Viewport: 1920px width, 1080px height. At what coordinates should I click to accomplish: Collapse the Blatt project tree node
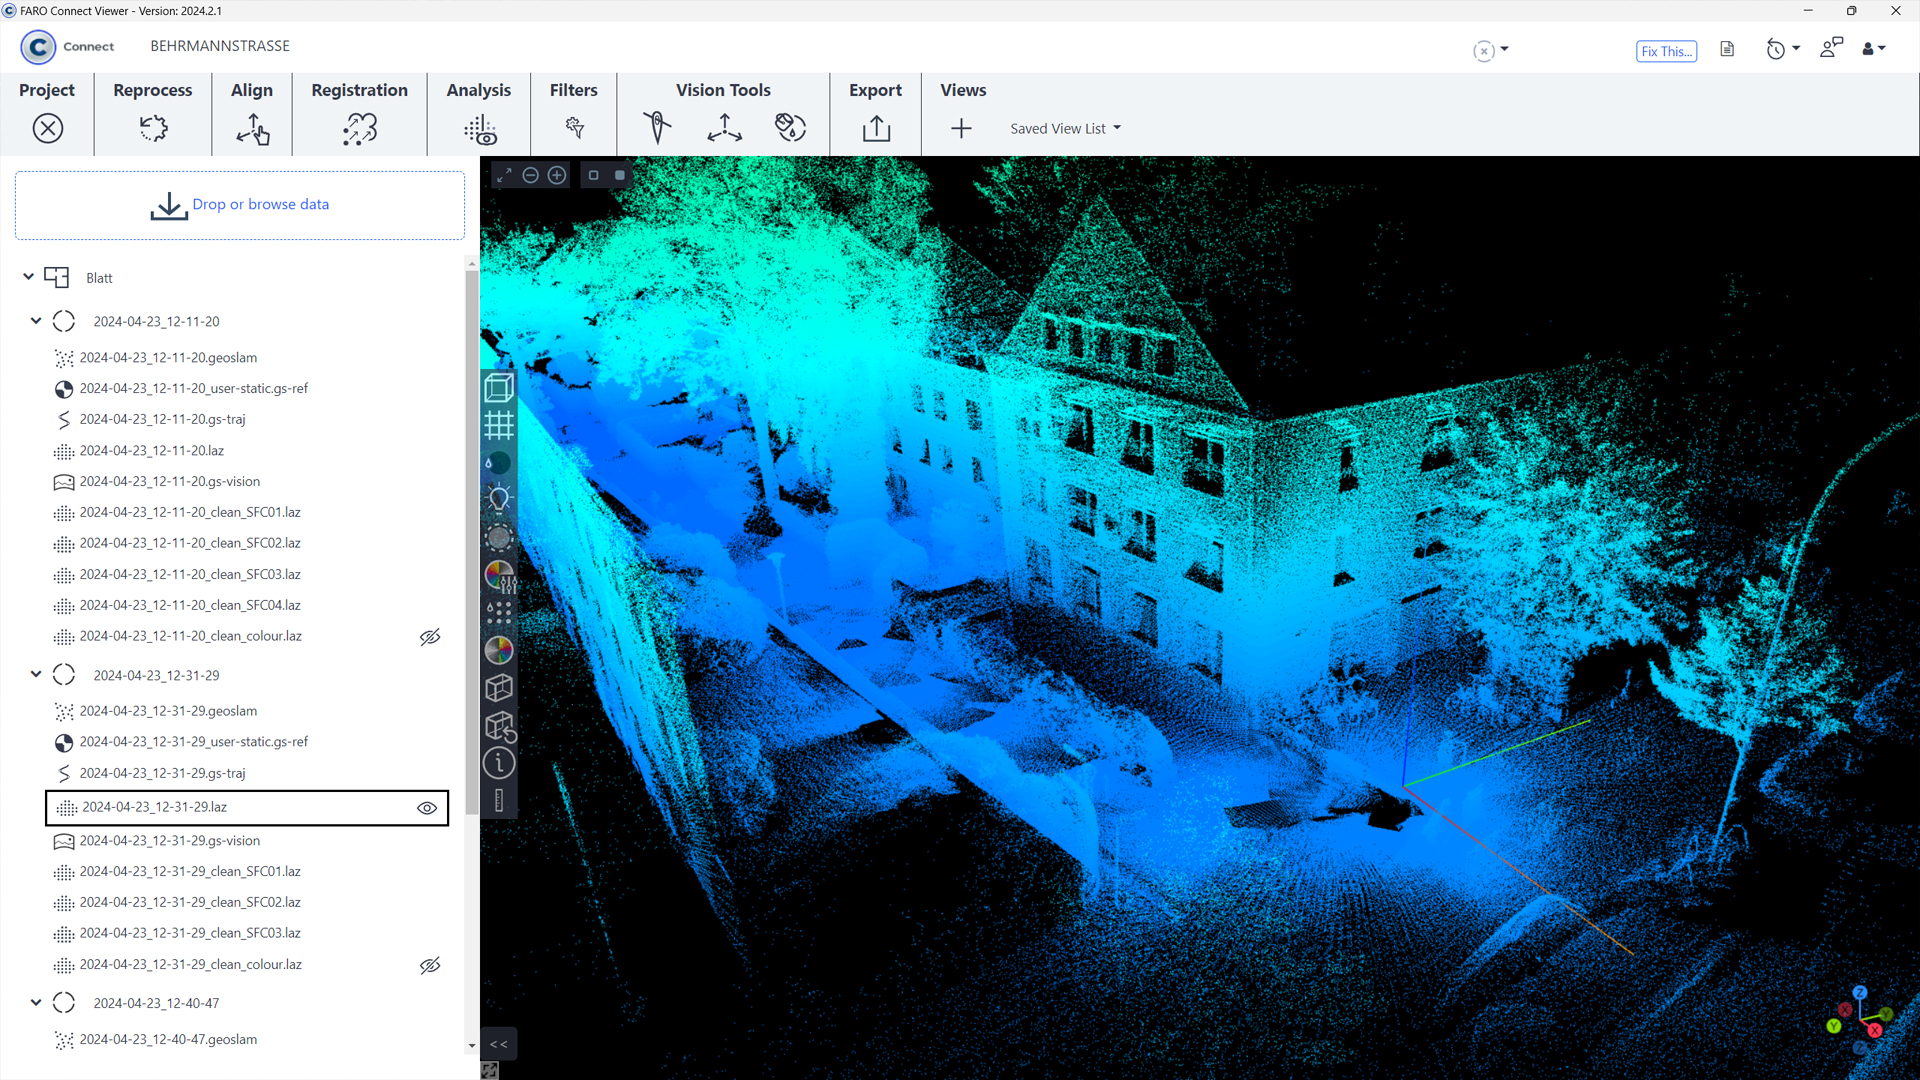point(28,277)
